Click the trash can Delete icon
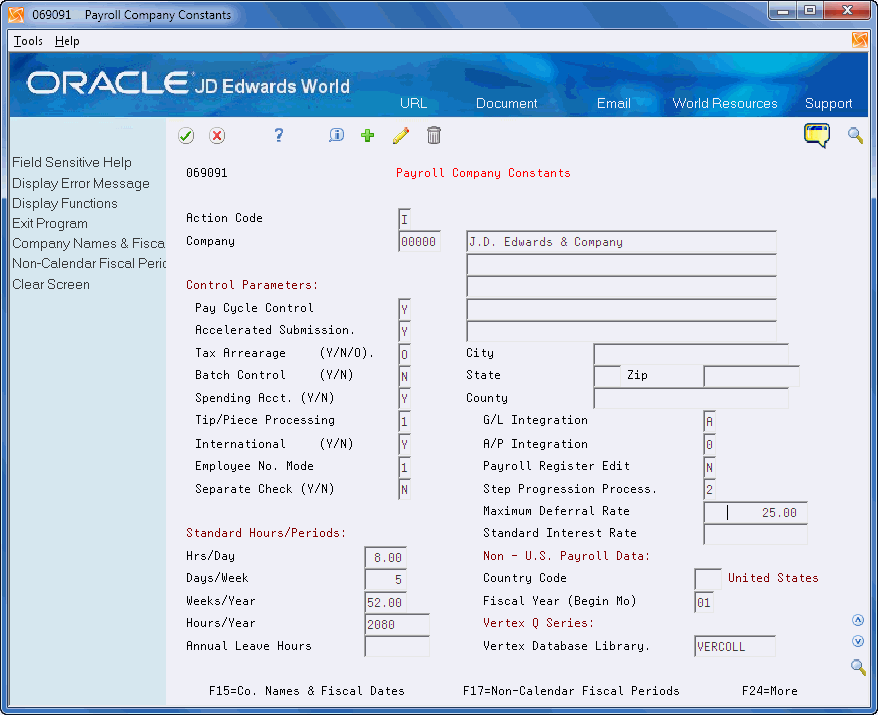Viewport: 878px width, 715px height. pyautogui.click(x=433, y=135)
